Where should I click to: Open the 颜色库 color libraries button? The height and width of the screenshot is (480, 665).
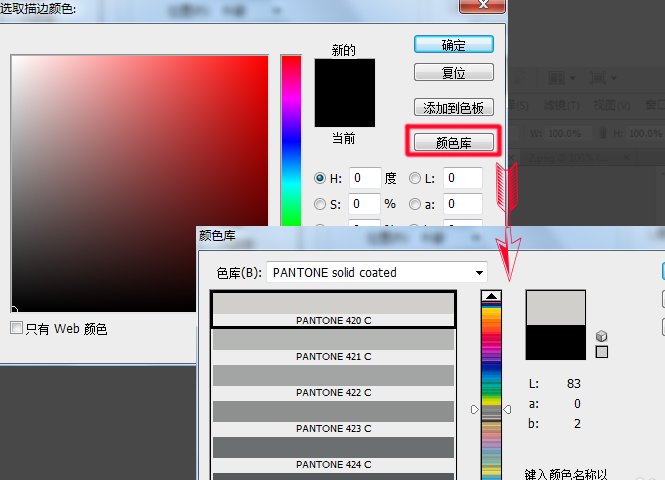453,142
